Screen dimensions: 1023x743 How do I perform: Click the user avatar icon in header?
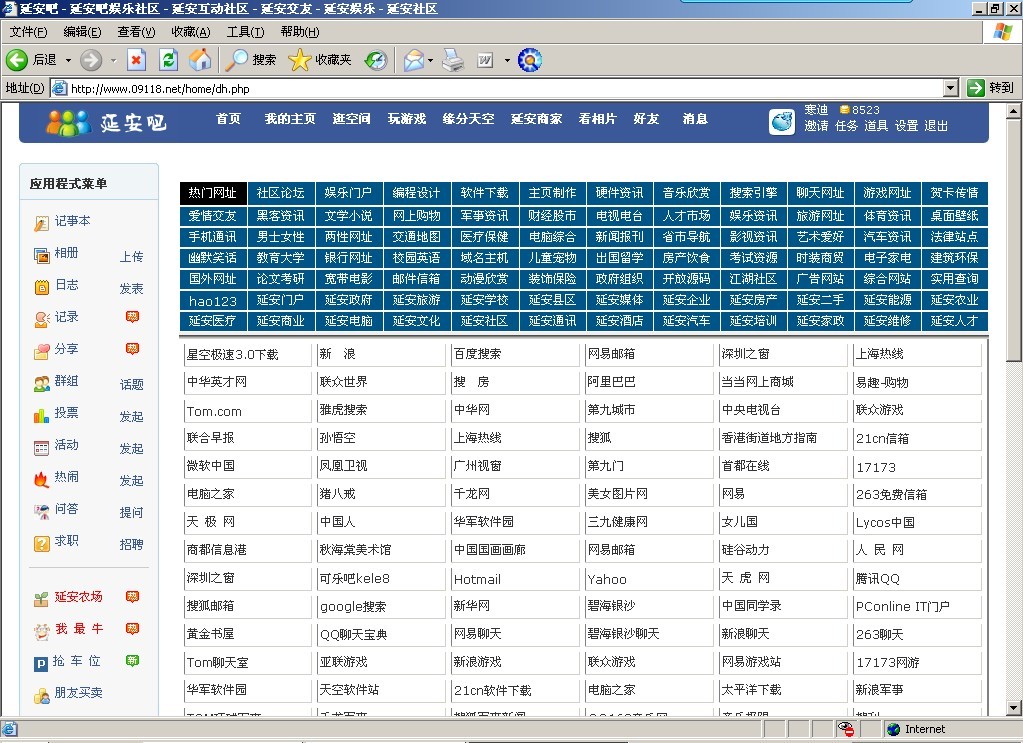[x=782, y=121]
